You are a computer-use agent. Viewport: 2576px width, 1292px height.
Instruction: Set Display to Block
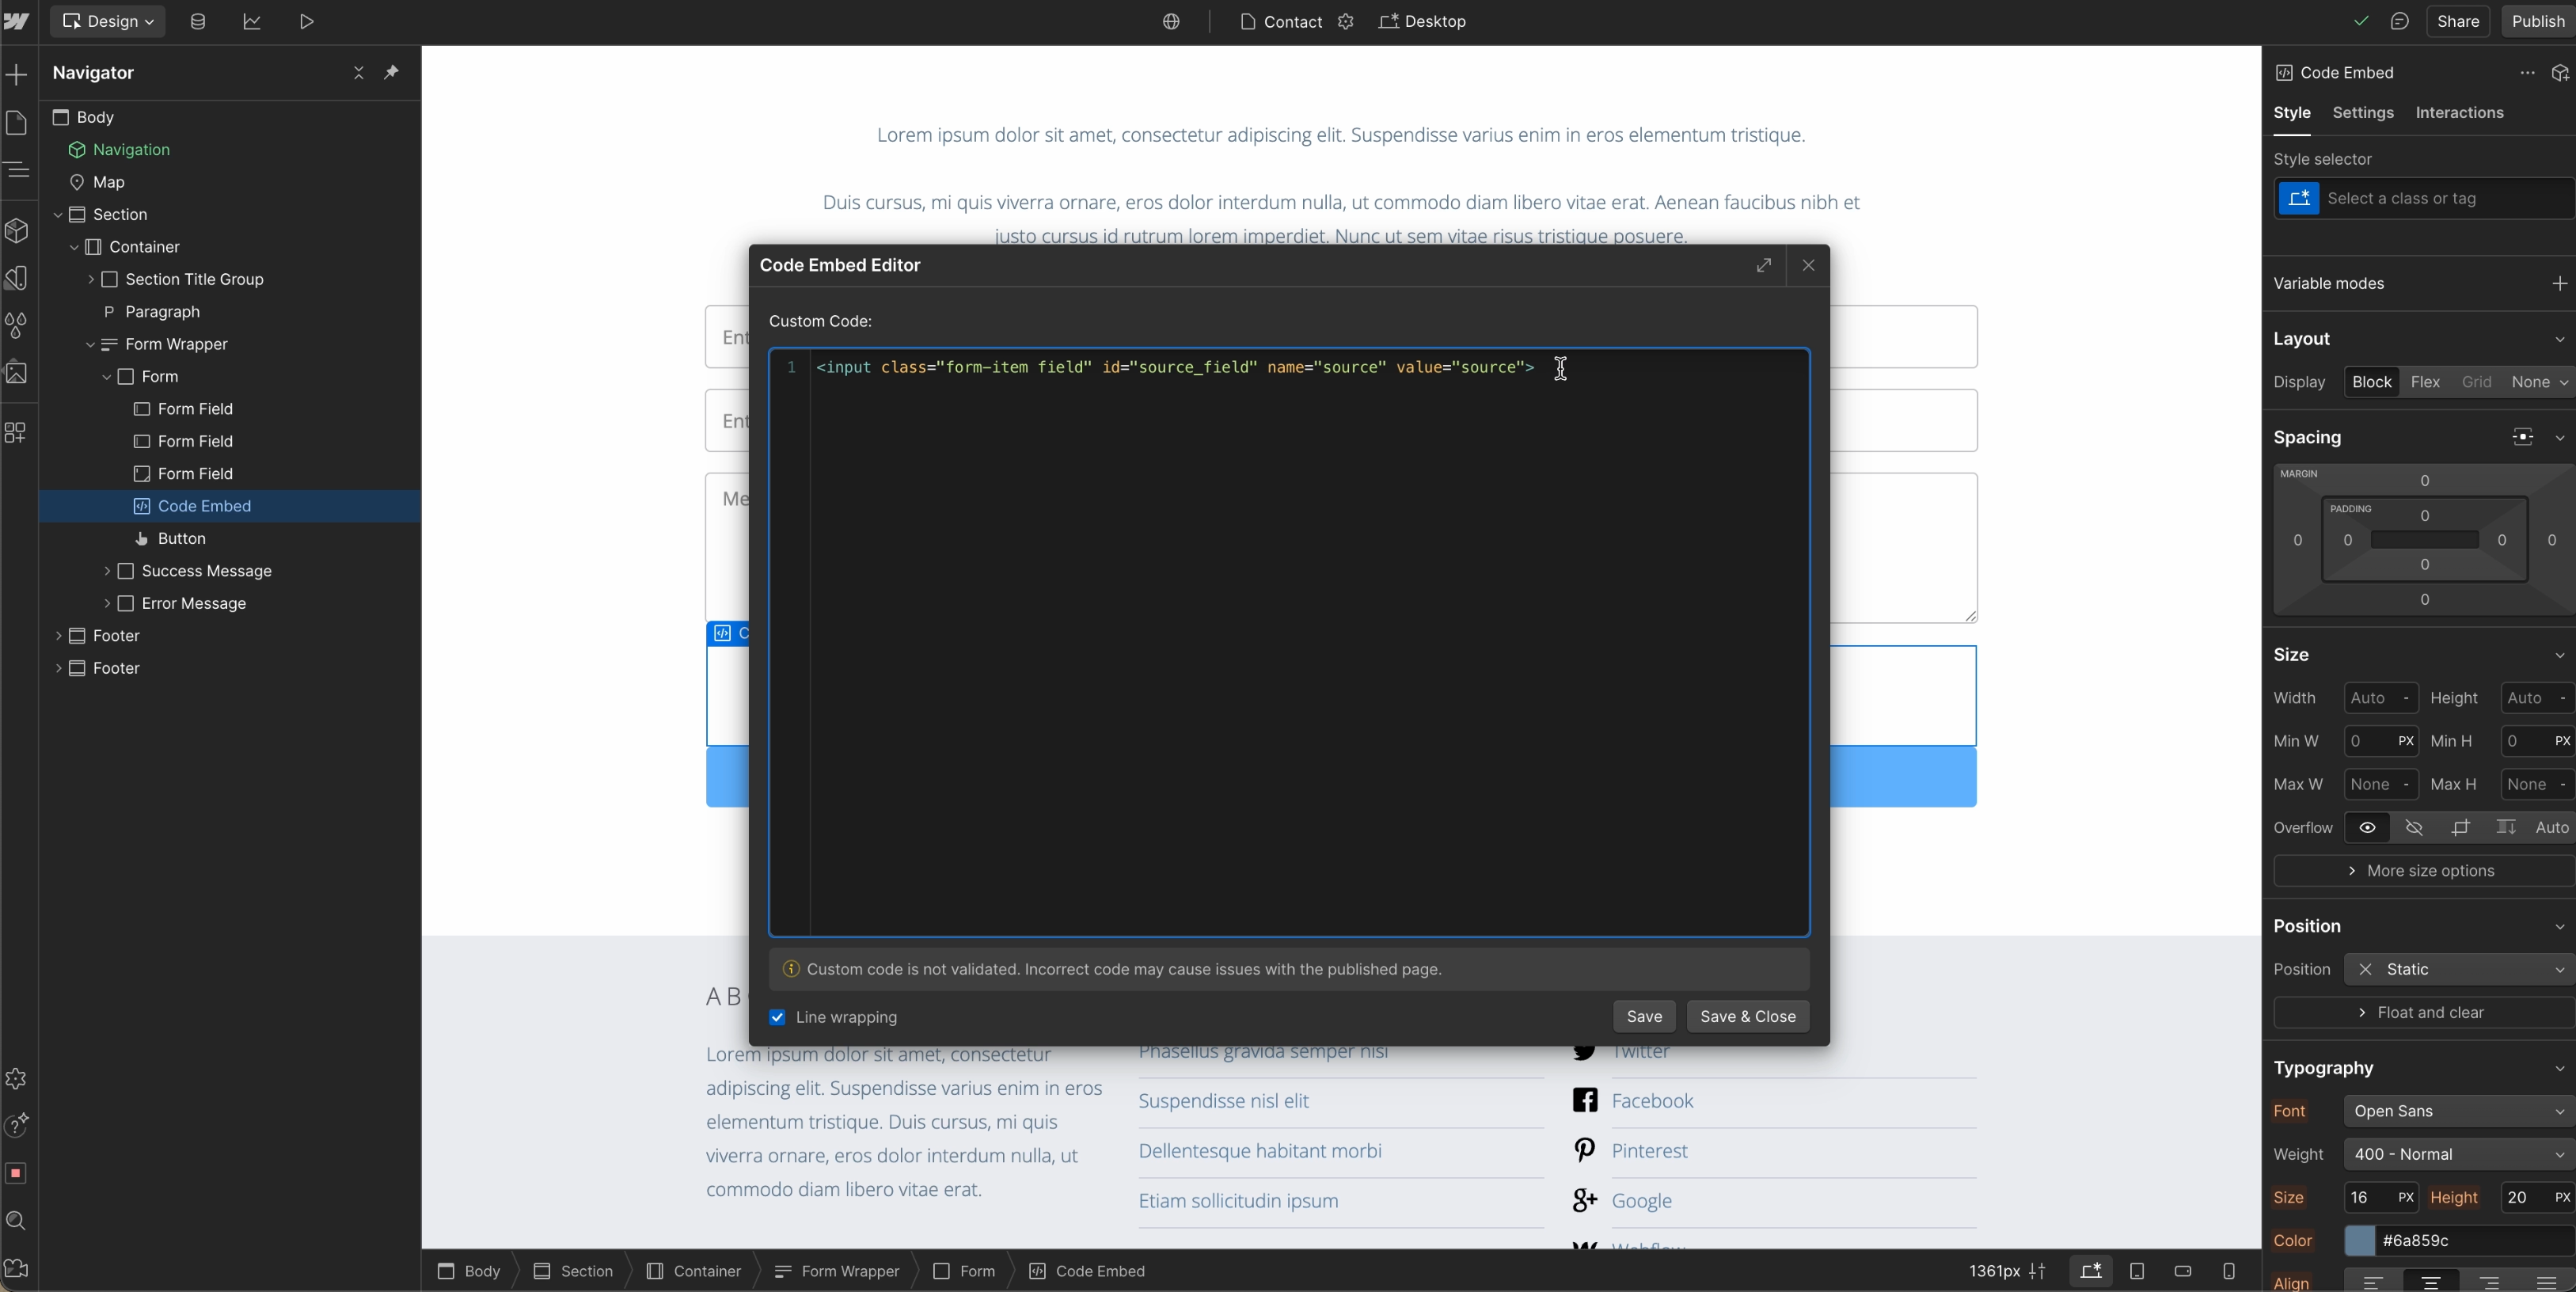pyautogui.click(x=2371, y=382)
